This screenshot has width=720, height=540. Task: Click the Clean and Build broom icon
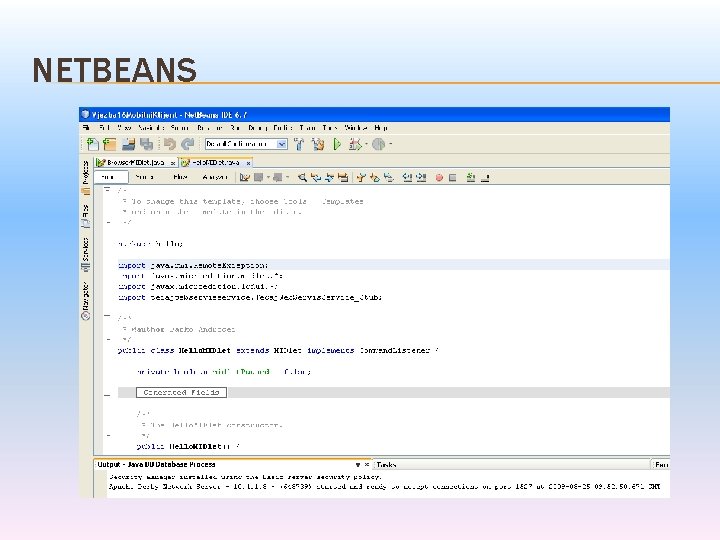point(318,144)
